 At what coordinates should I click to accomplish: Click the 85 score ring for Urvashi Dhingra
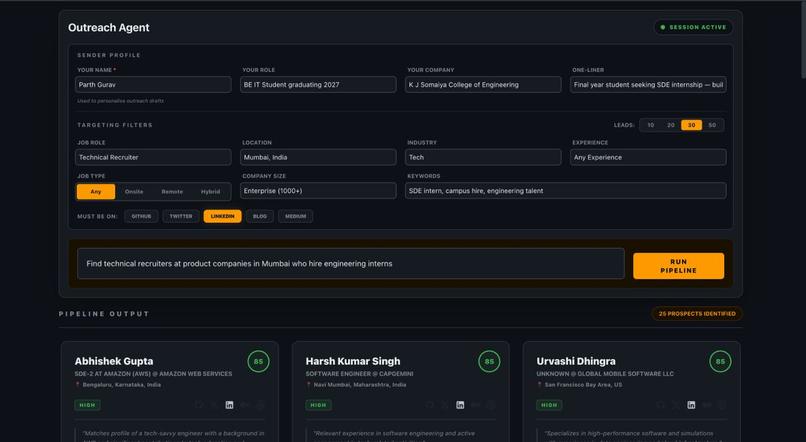pyautogui.click(x=720, y=361)
